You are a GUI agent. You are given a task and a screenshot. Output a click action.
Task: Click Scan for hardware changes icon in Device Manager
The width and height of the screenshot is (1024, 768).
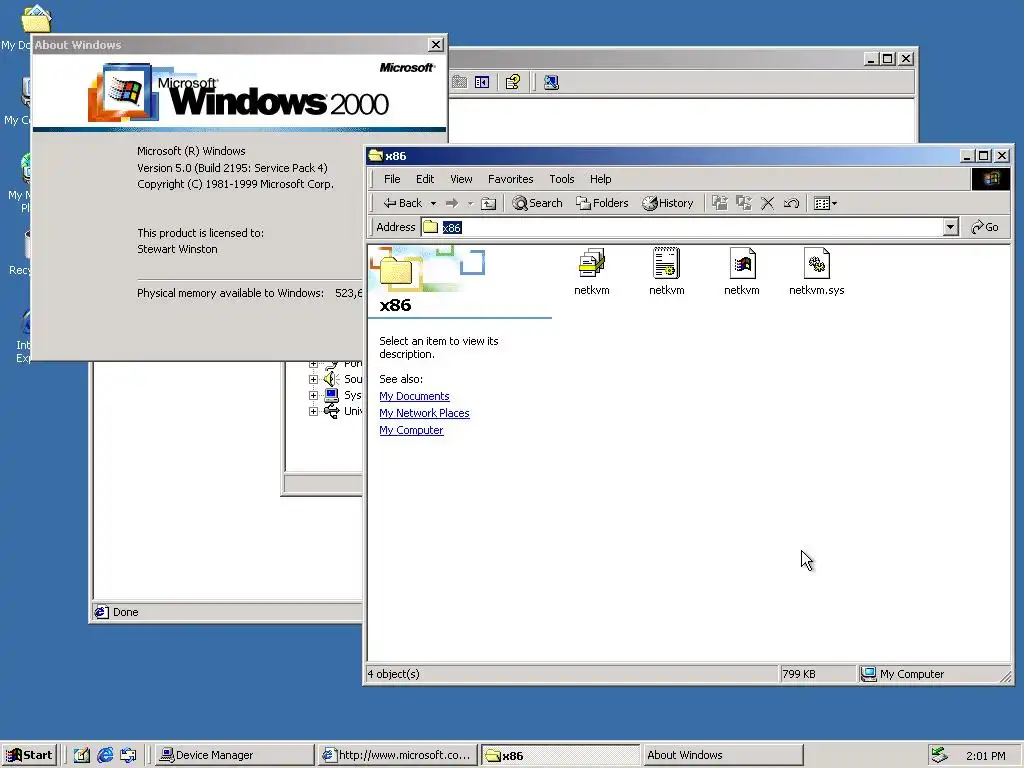pos(551,82)
